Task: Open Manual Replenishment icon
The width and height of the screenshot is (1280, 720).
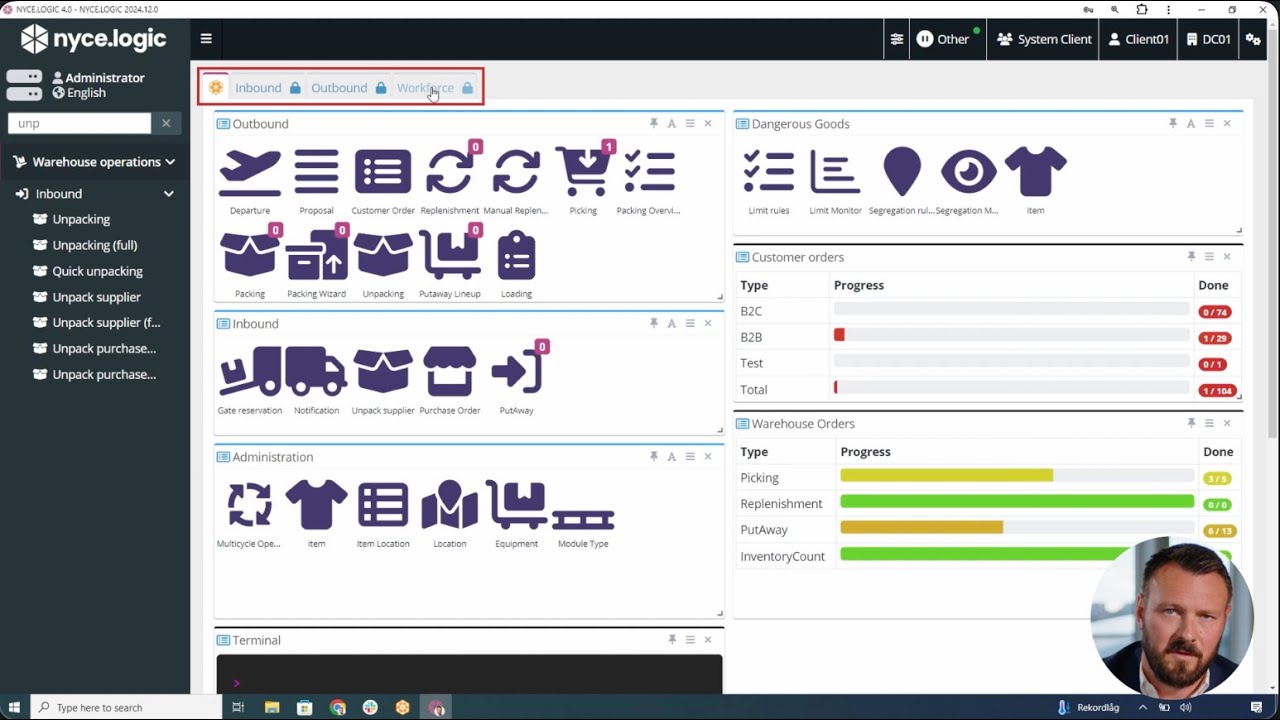Action: point(516,172)
